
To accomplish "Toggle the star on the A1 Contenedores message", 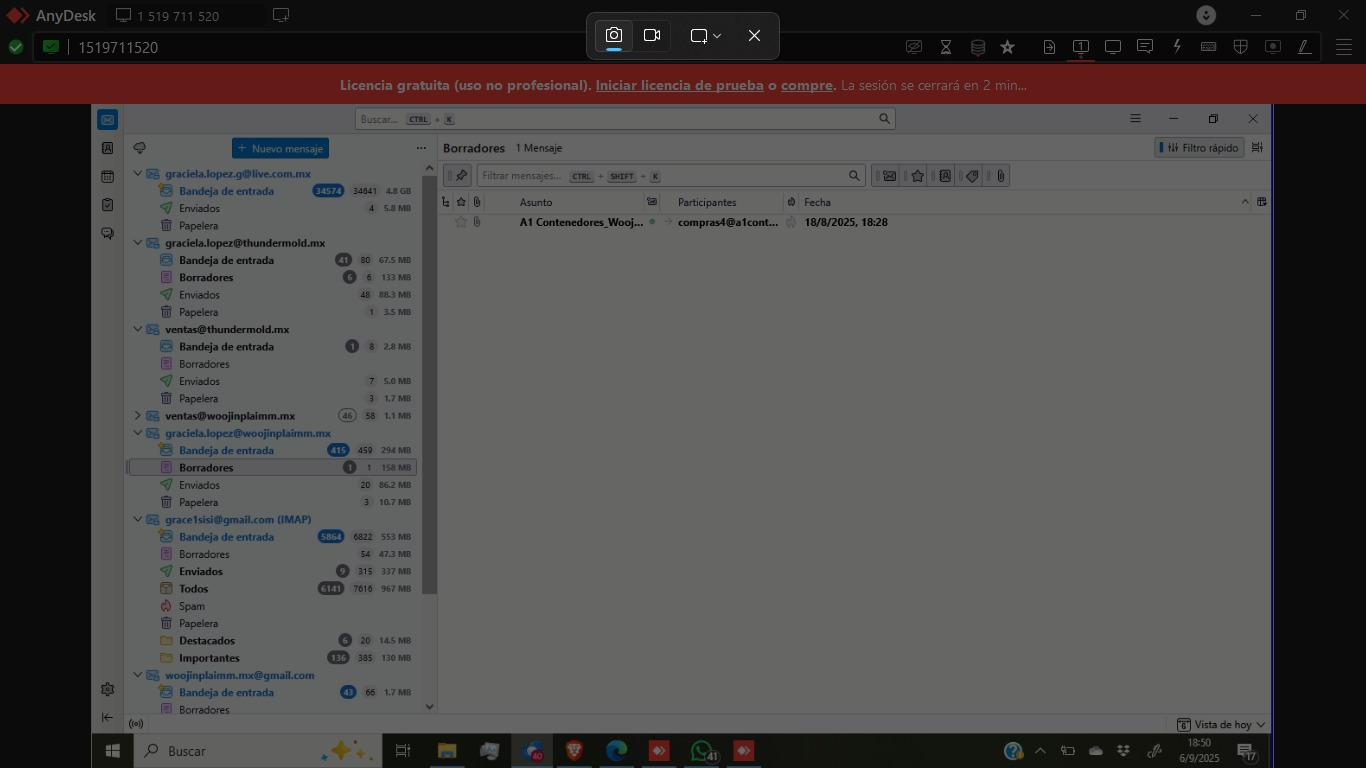I will point(461,222).
